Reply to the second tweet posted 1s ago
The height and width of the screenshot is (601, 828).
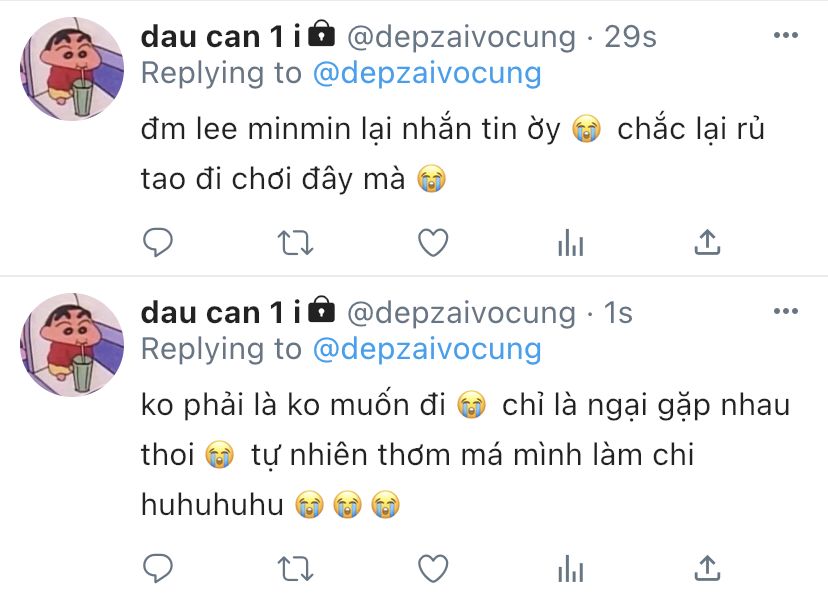point(158,568)
